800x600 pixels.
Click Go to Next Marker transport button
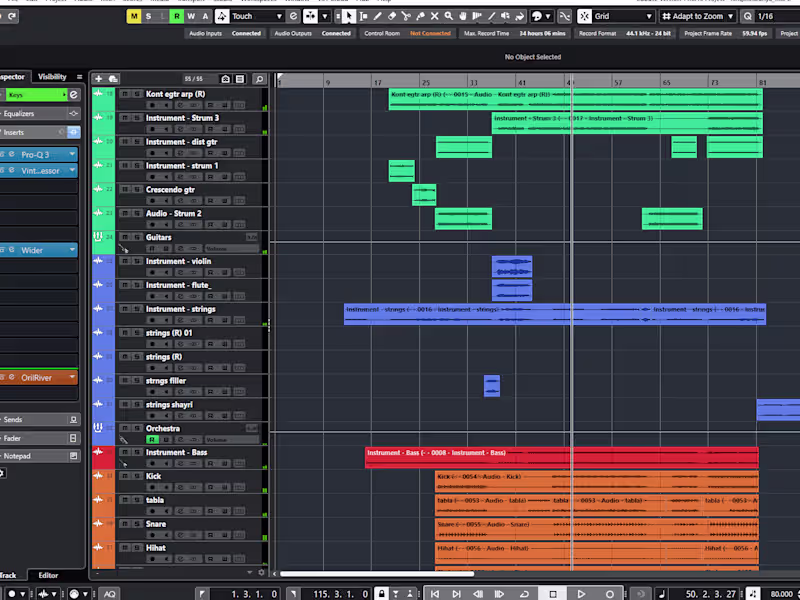[456, 594]
